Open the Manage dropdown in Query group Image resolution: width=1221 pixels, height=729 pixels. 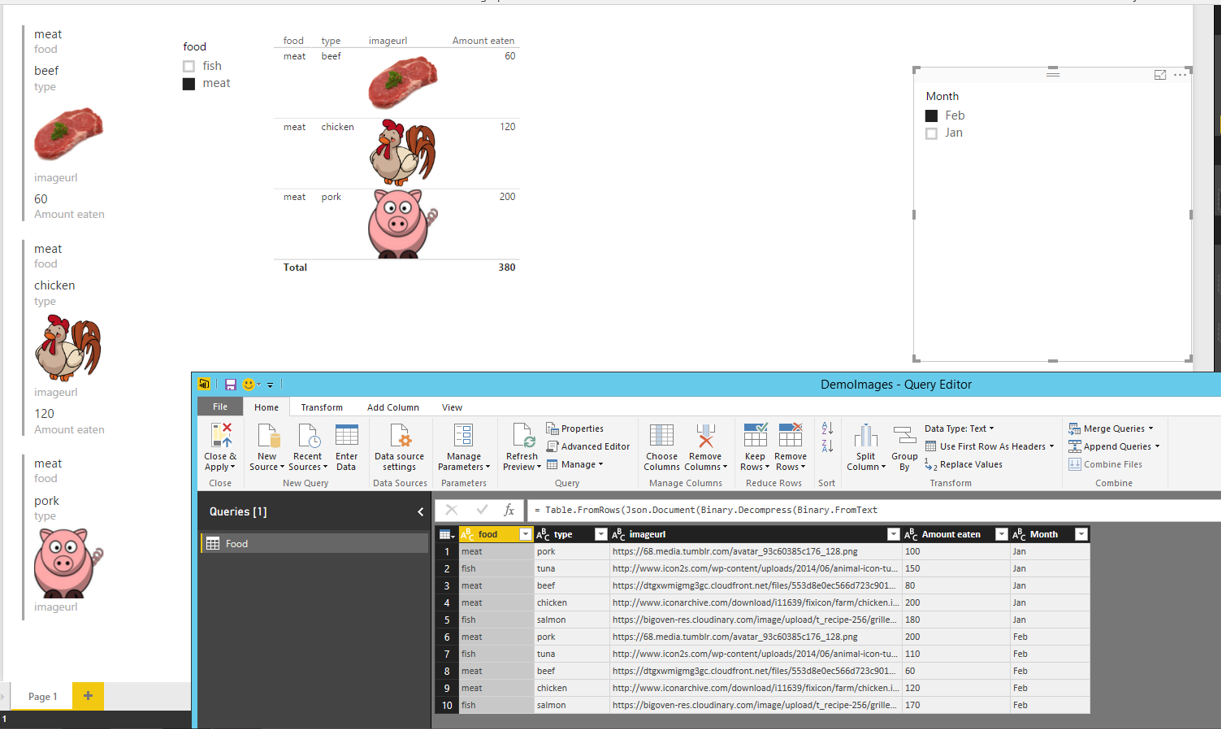(x=575, y=464)
